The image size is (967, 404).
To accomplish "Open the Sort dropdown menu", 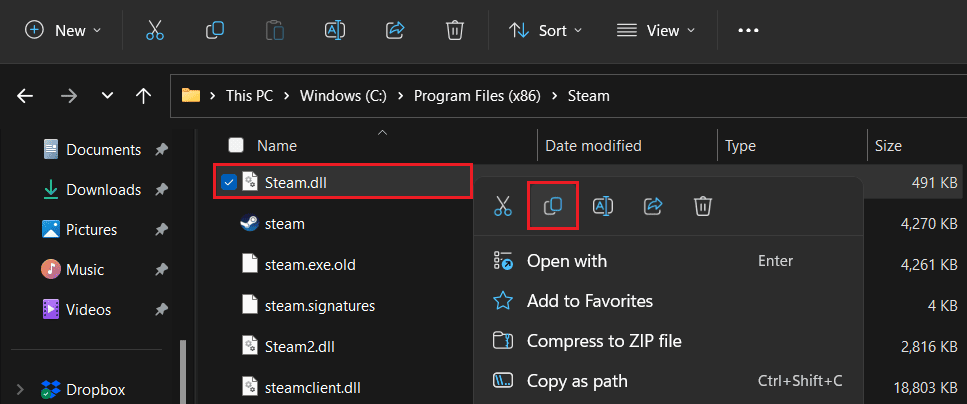I will click(x=545, y=30).
